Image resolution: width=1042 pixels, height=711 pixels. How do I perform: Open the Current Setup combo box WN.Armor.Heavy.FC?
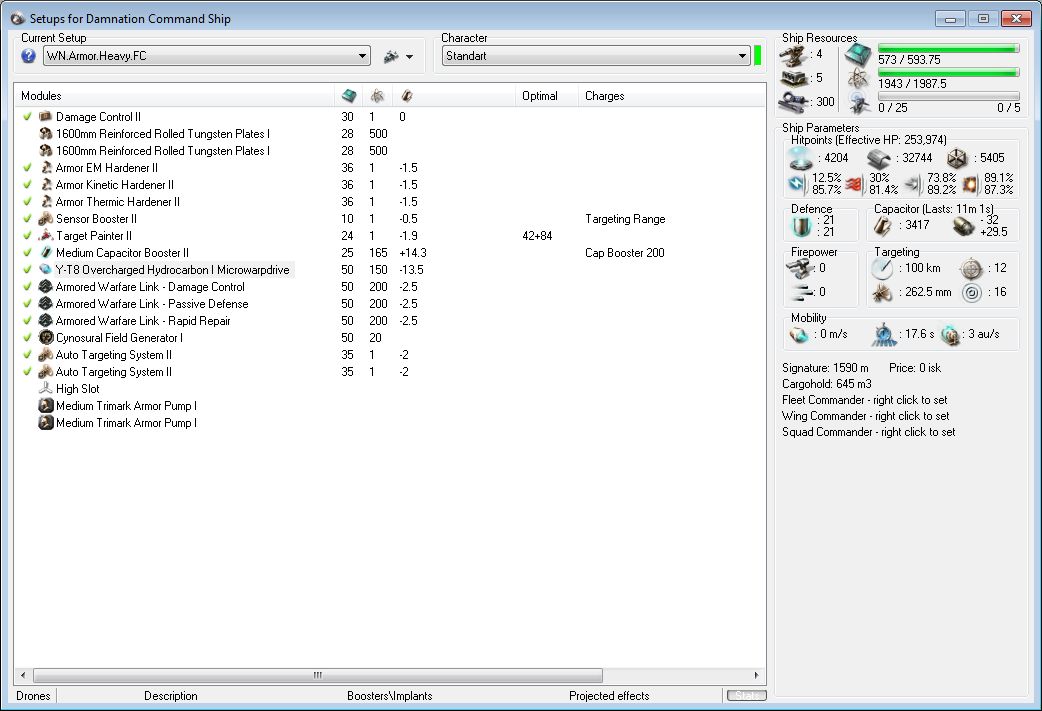click(207, 56)
